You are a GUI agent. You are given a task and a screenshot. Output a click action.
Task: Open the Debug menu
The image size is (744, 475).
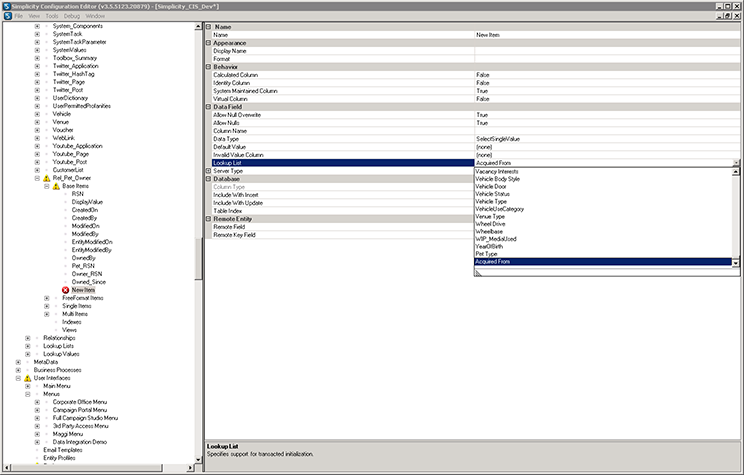pos(71,16)
